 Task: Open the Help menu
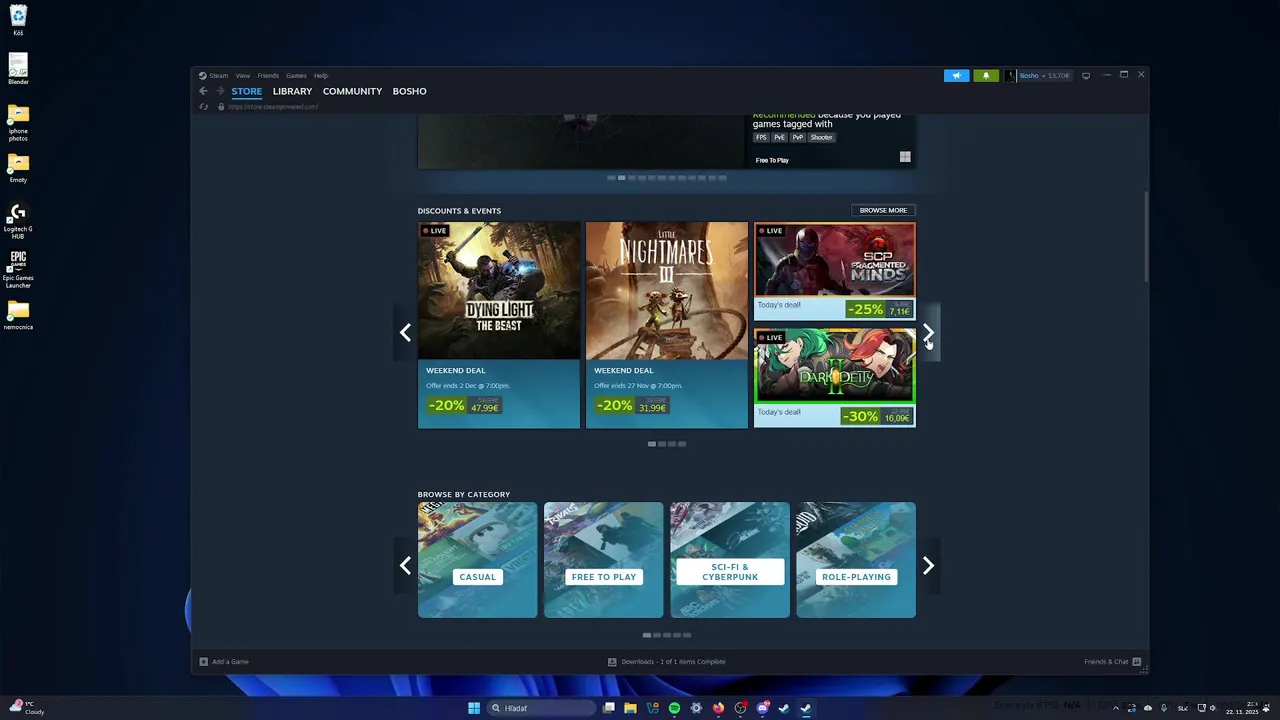point(321,75)
